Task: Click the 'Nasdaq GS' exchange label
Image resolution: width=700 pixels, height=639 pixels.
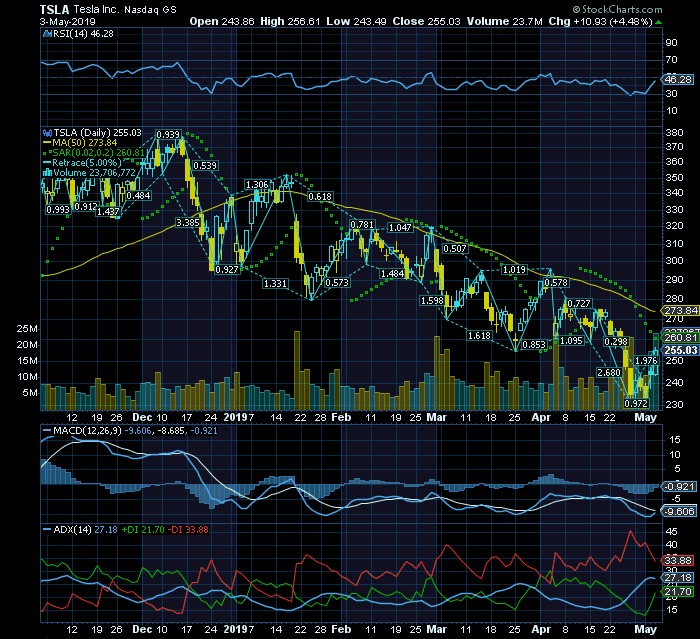Action: (x=150, y=10)
